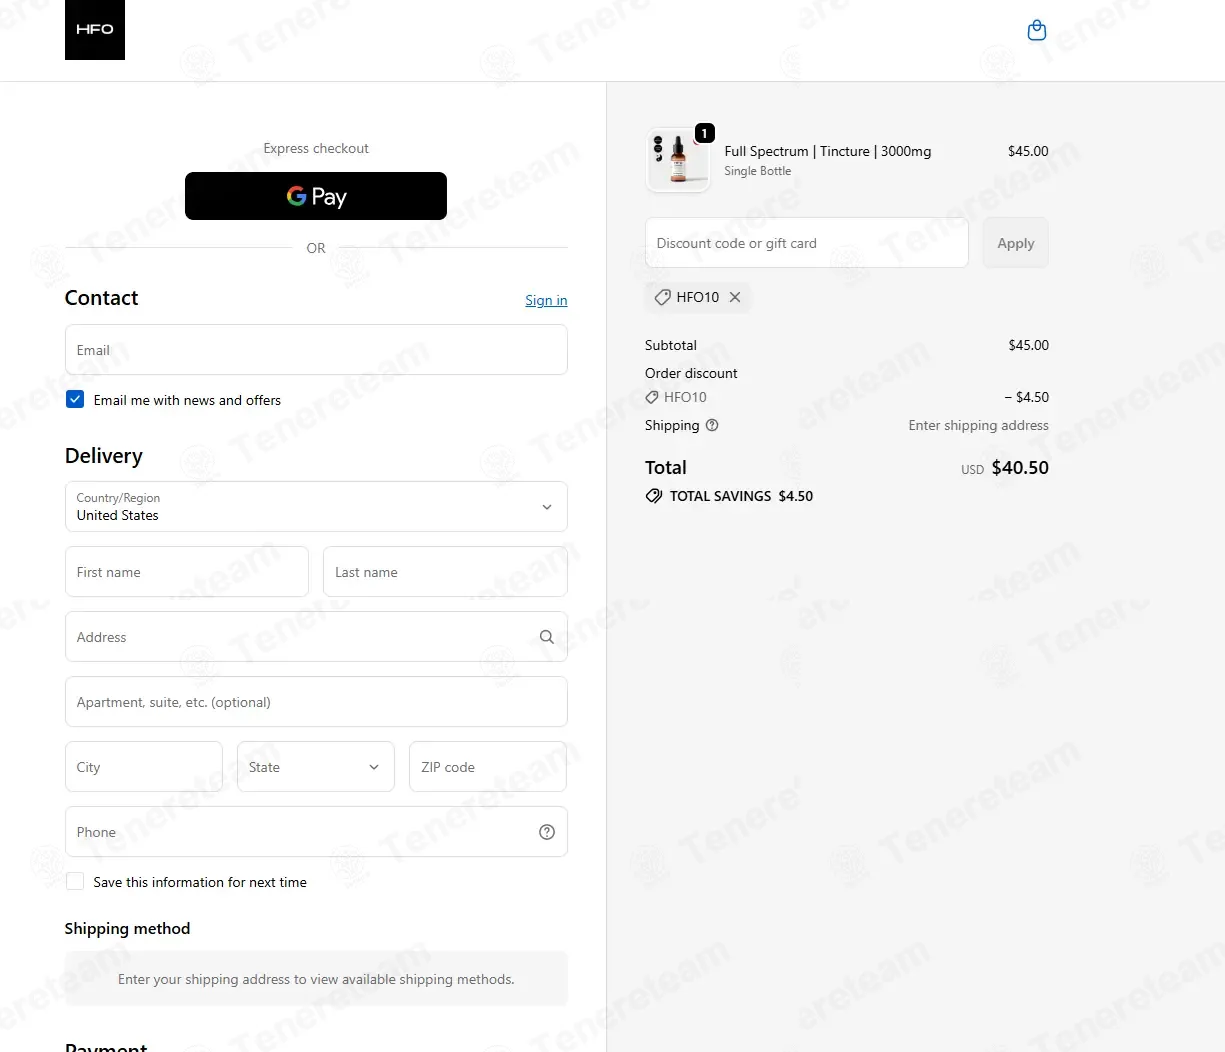
Task: Click the phone field help icon
Action: [547, 832]
